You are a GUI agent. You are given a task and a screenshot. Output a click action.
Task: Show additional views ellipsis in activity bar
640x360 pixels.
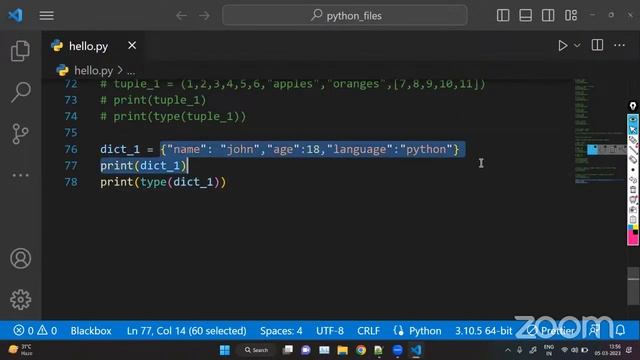coord(20,175)
